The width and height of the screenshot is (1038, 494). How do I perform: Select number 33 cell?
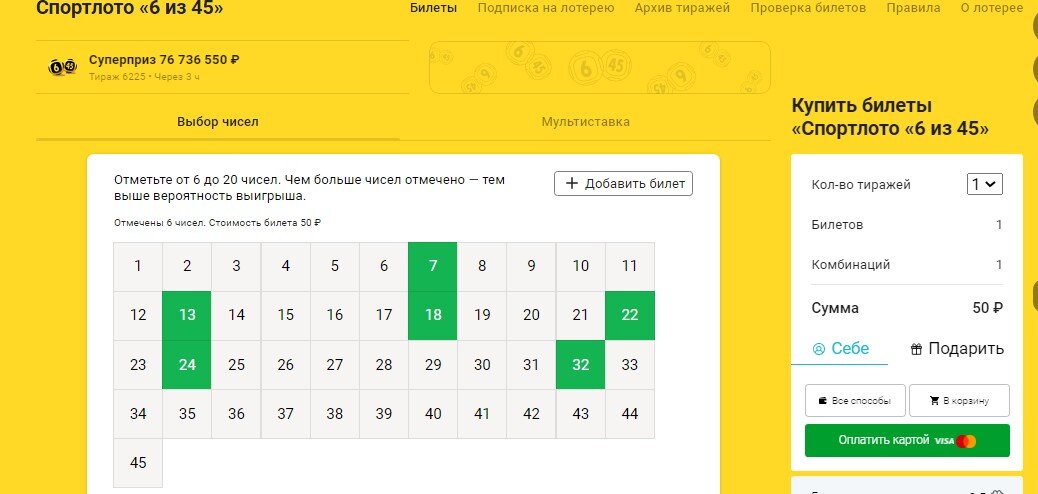(630, 365)
